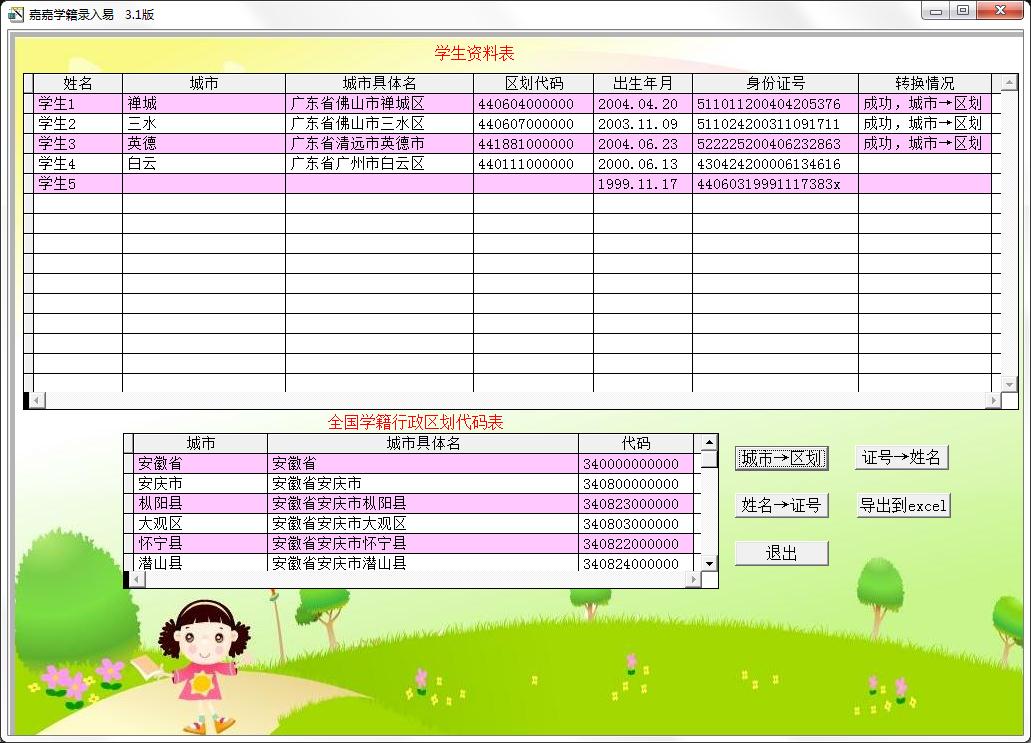The image size is (1031, 743).
Task: Click the 转换情况 column header
Action: [924, 84]
